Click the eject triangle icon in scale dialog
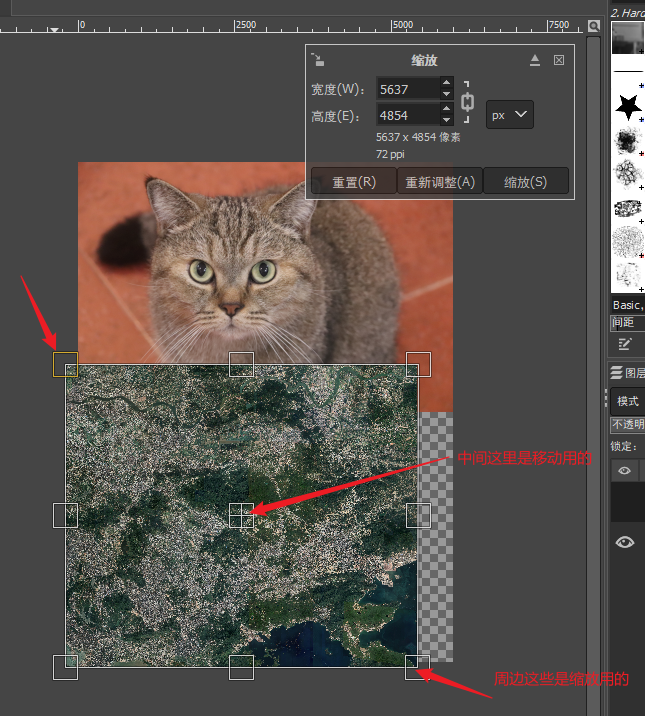 point(535,60)
